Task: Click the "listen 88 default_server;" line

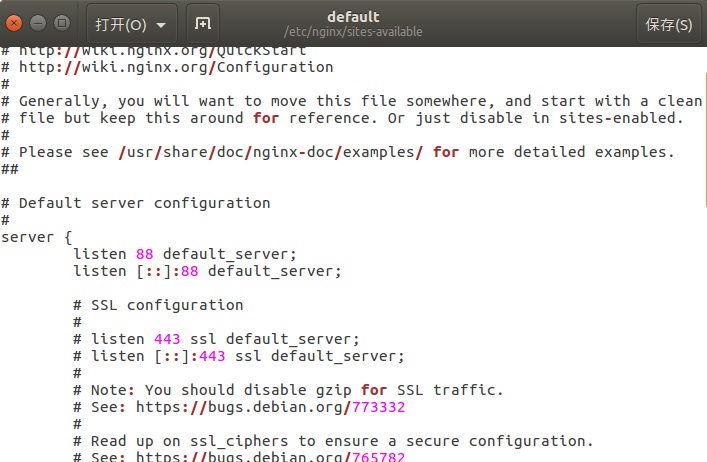Action: (x=185, y=254)
